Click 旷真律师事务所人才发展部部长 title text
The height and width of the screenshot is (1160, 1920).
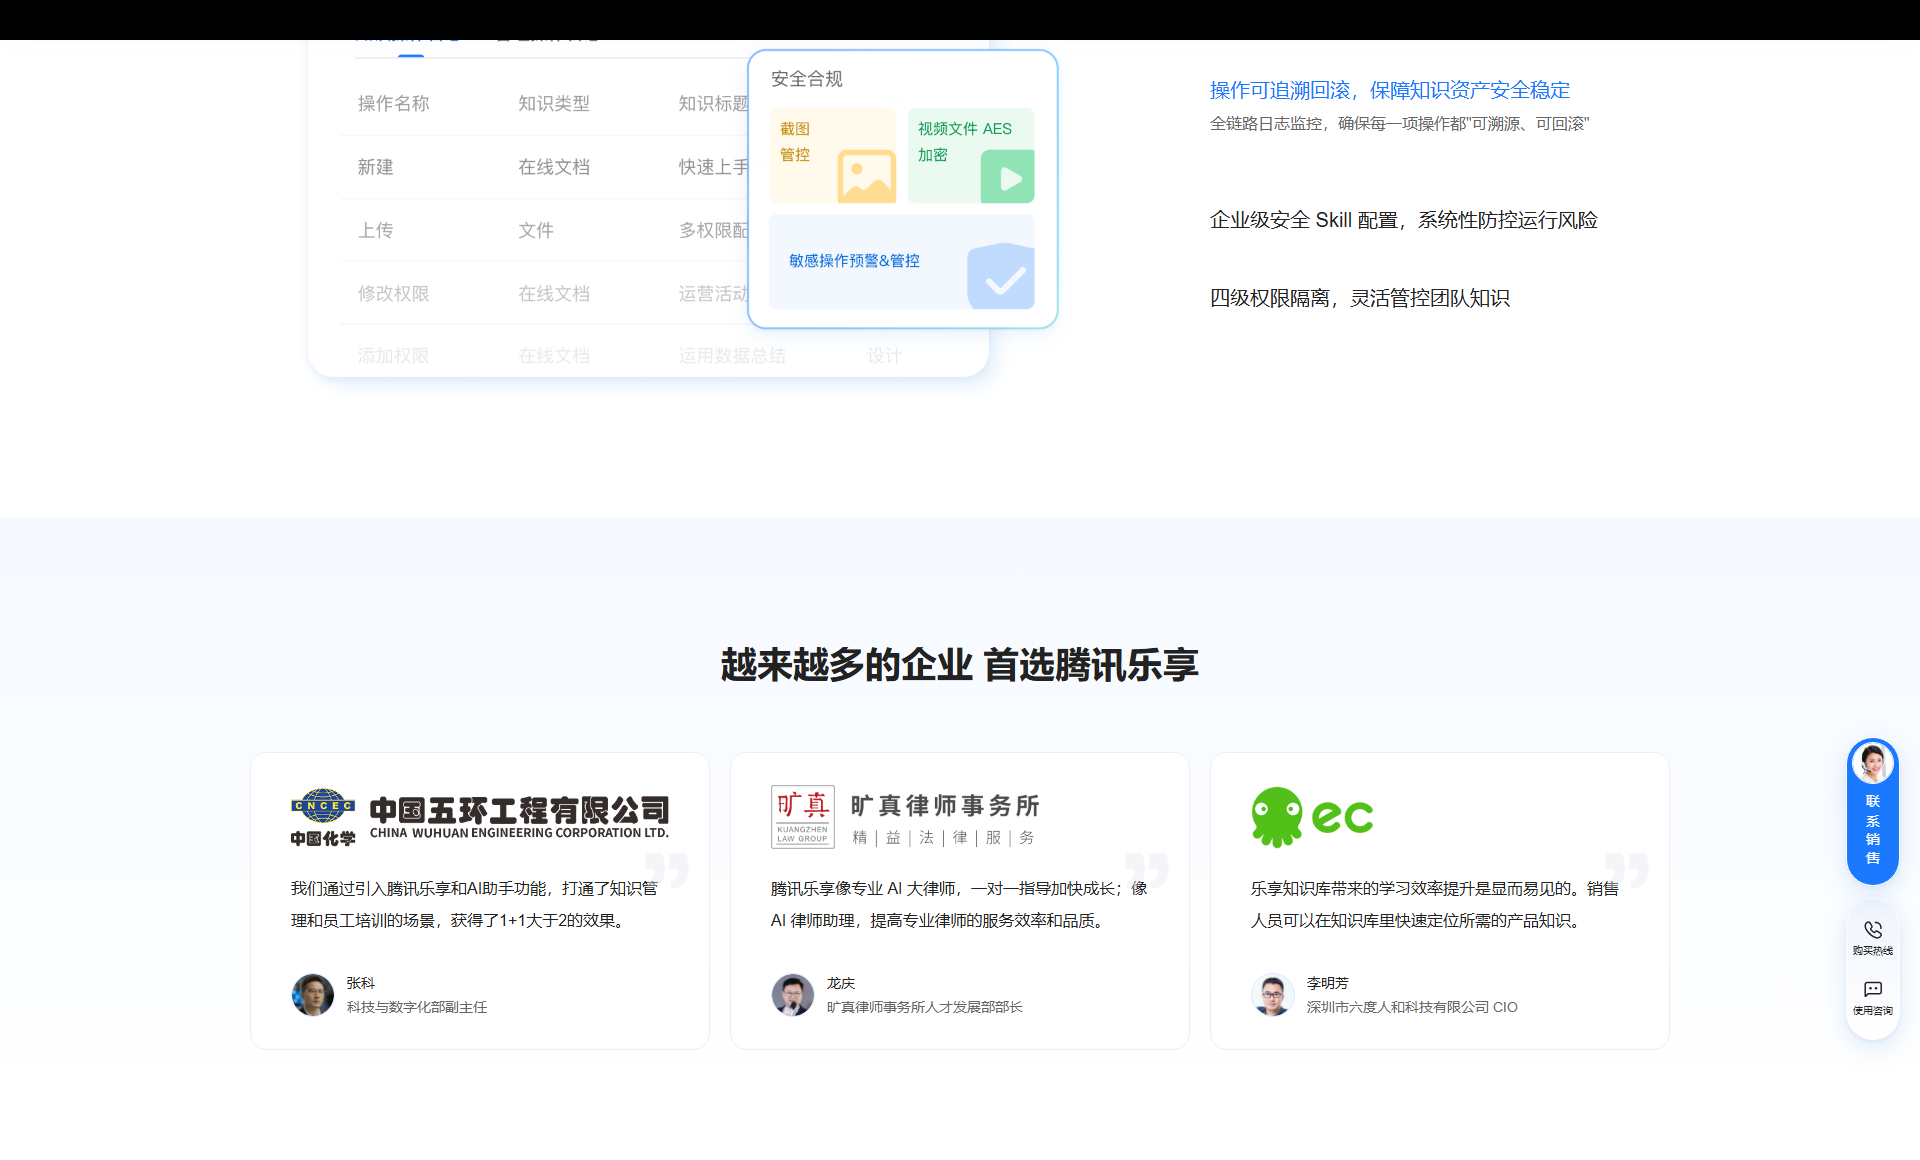(x=925, y=1007)
